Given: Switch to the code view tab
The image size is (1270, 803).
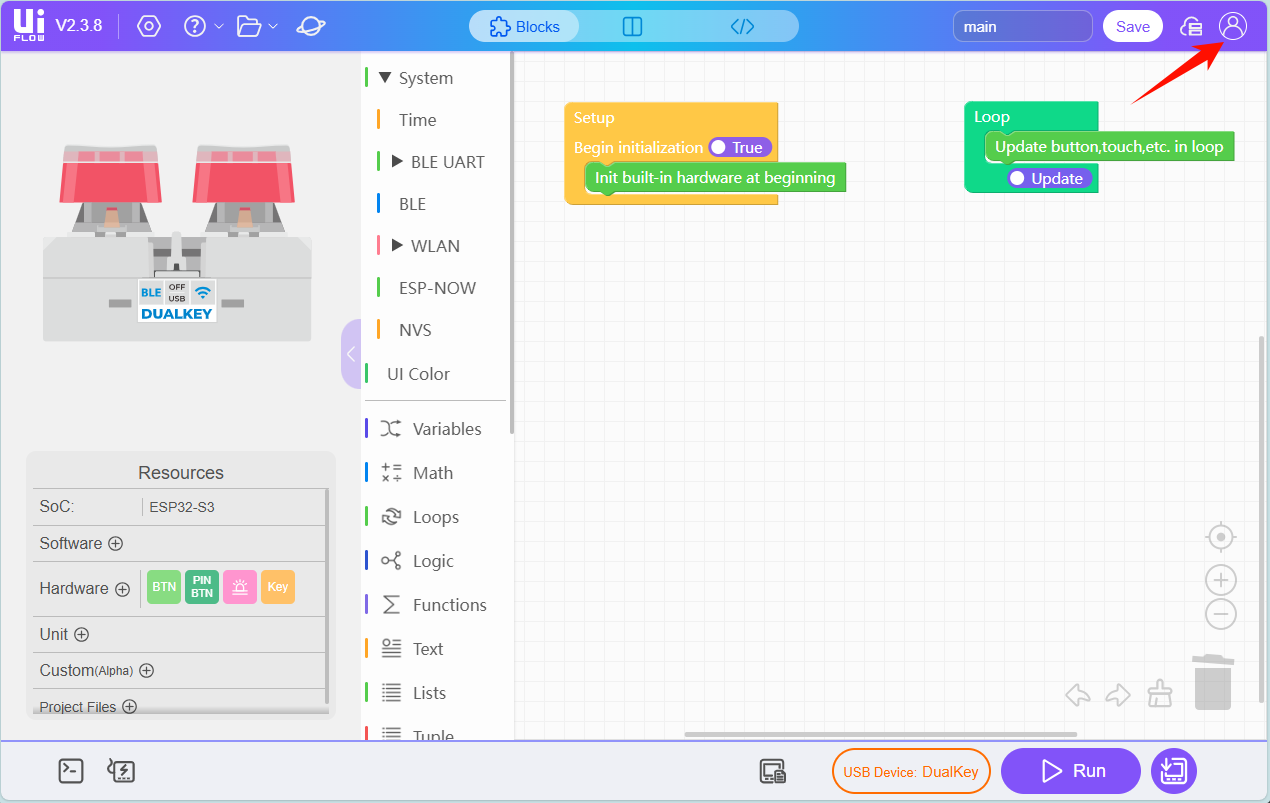Looking at the screenshot, I should point(742,27).
